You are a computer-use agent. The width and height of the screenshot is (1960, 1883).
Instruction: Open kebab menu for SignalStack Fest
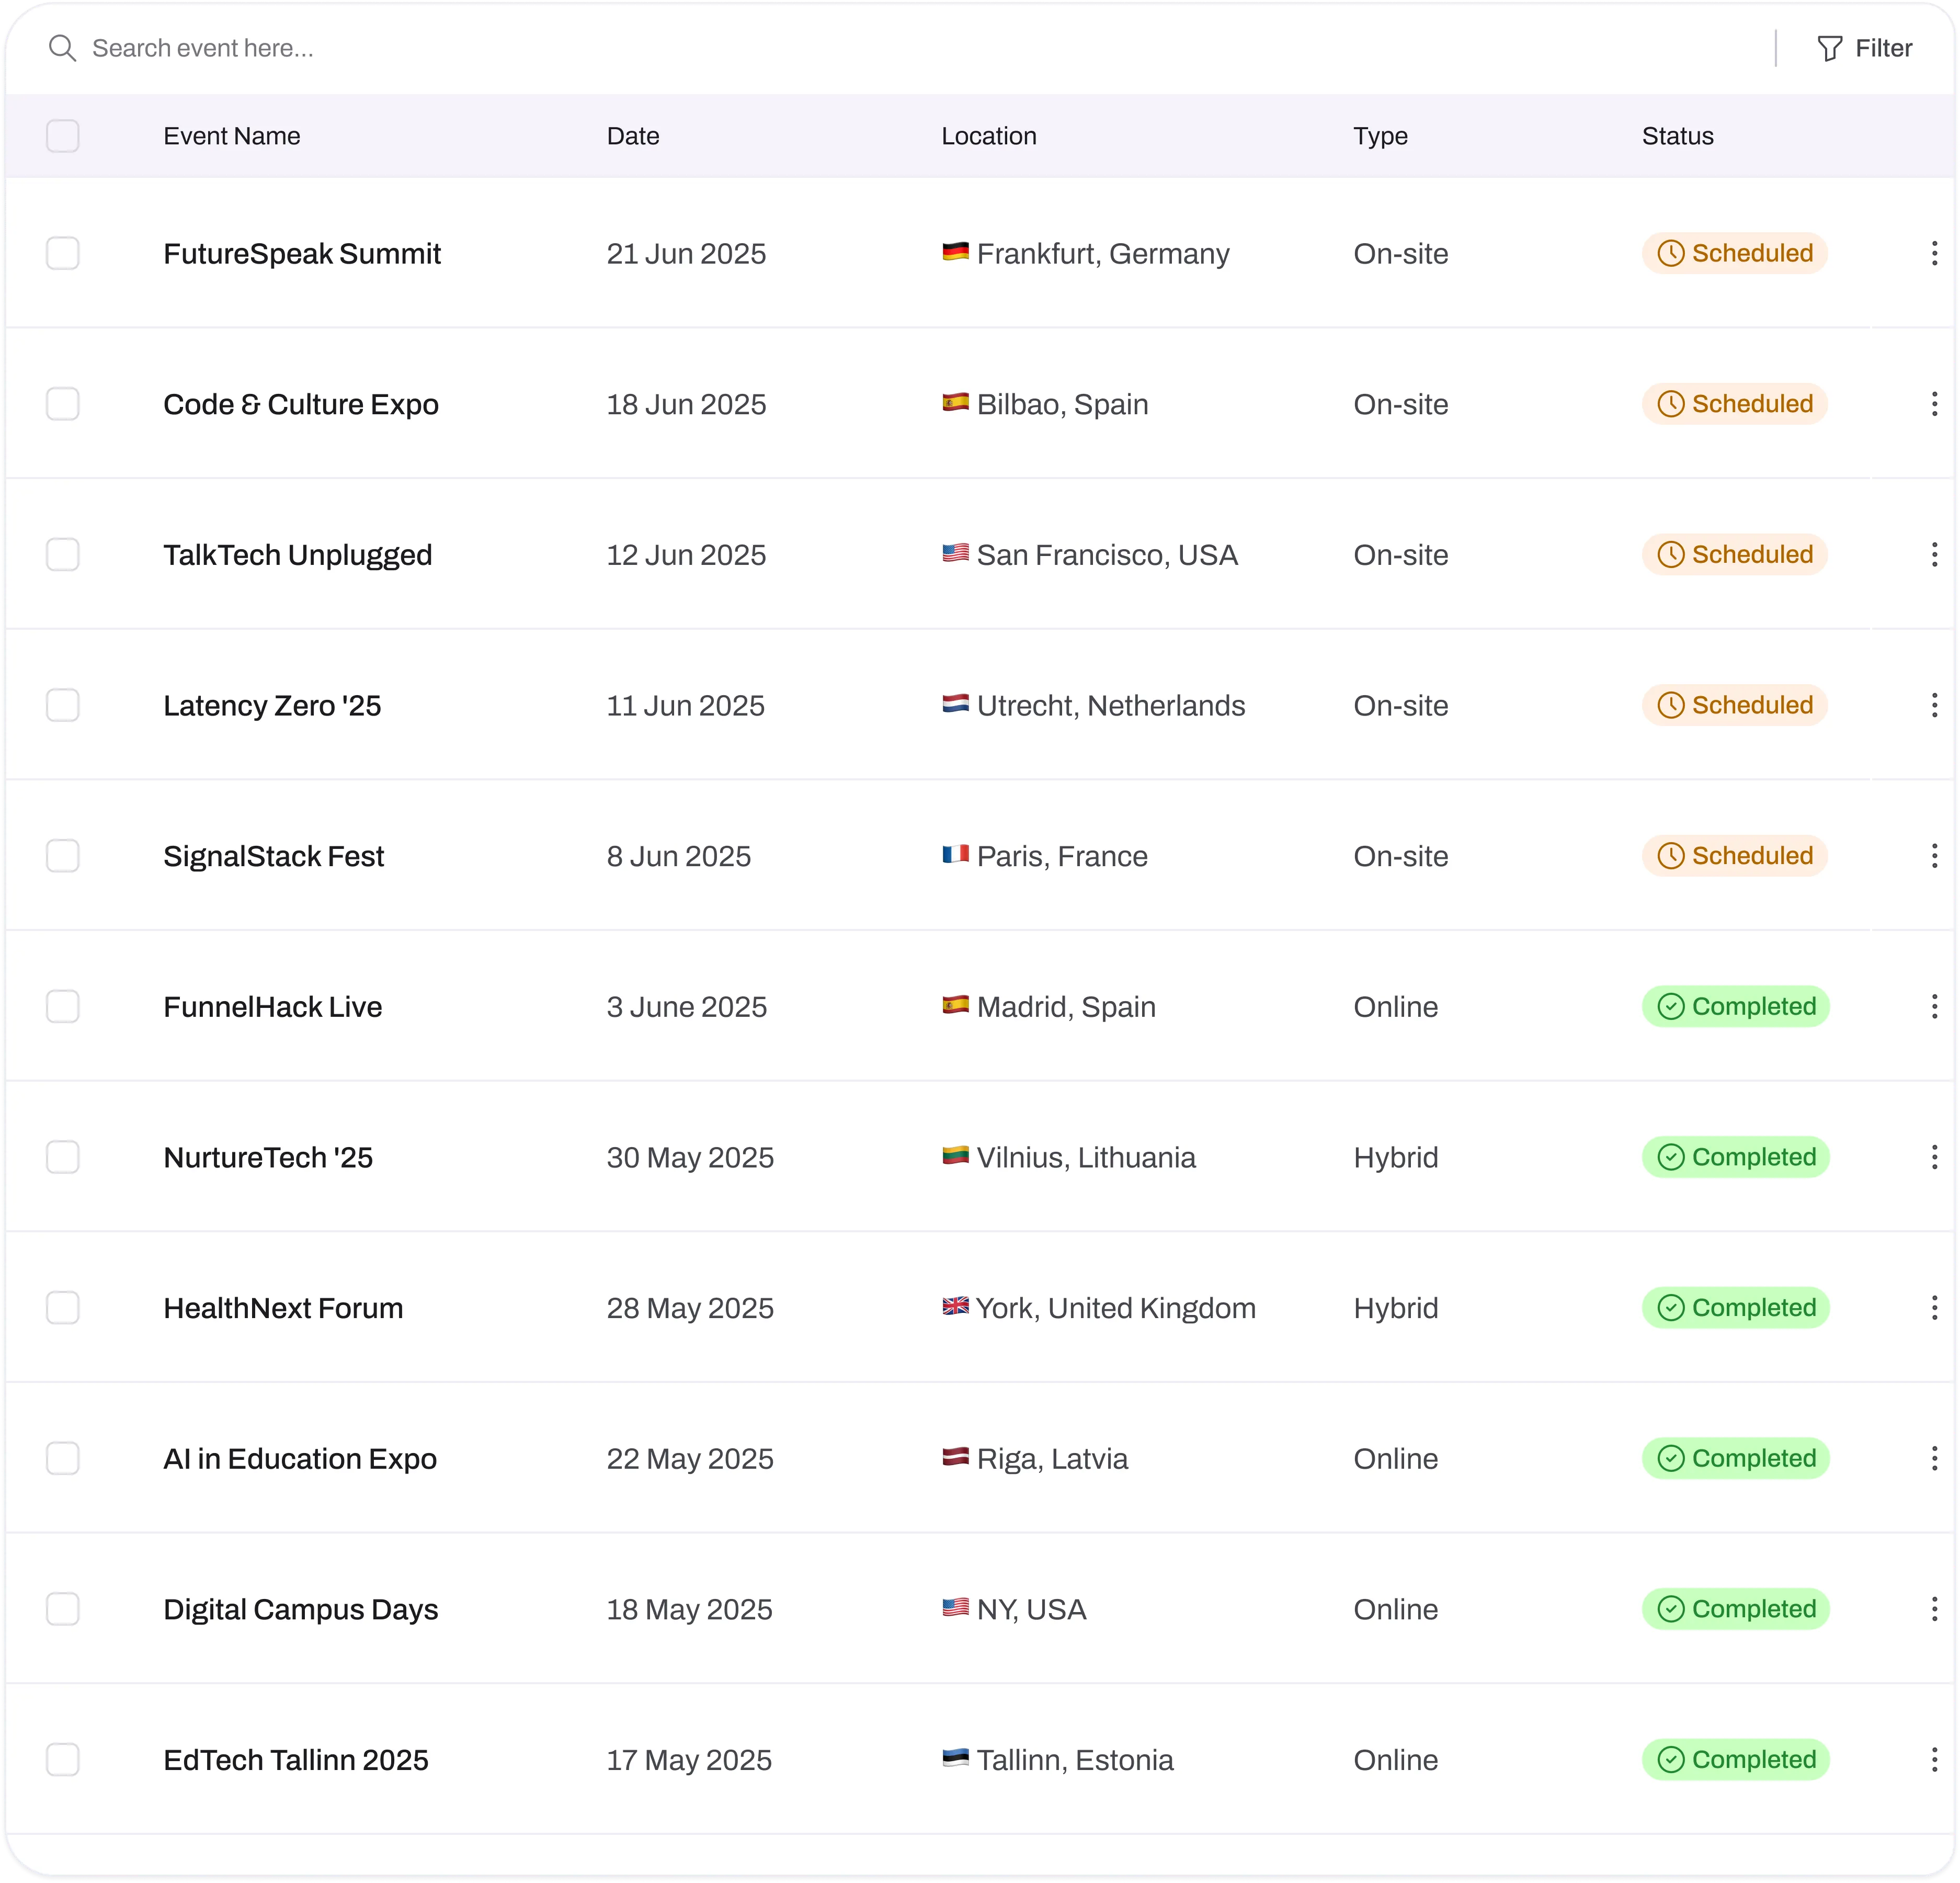click(x=1934, y=856)
